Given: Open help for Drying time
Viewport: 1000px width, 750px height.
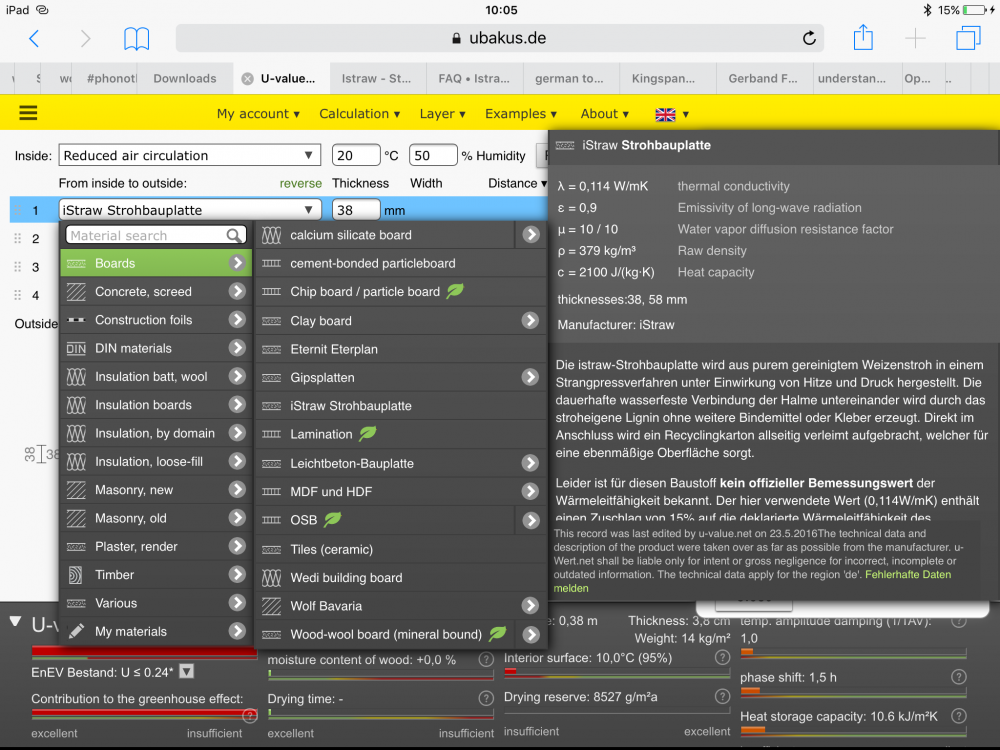Looking at the screenshot, I should pos(485,699).
